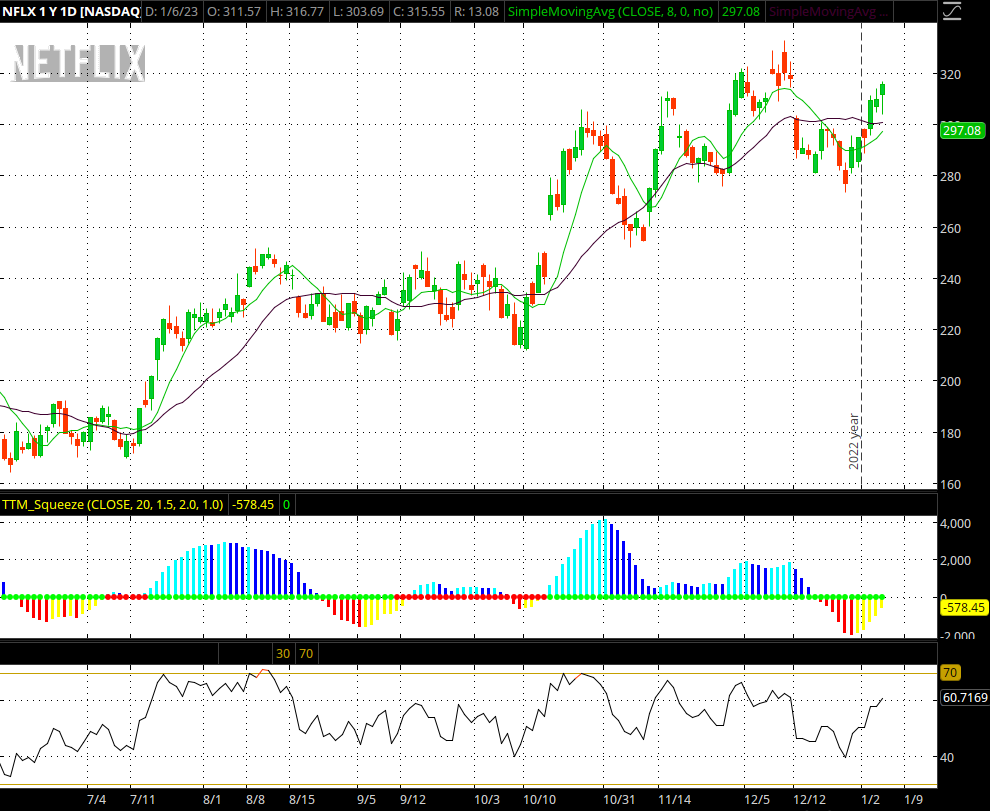Click the 320 price axis label
Screen dimensions: 990x811
pyautogui.click(x=950, y=75)
